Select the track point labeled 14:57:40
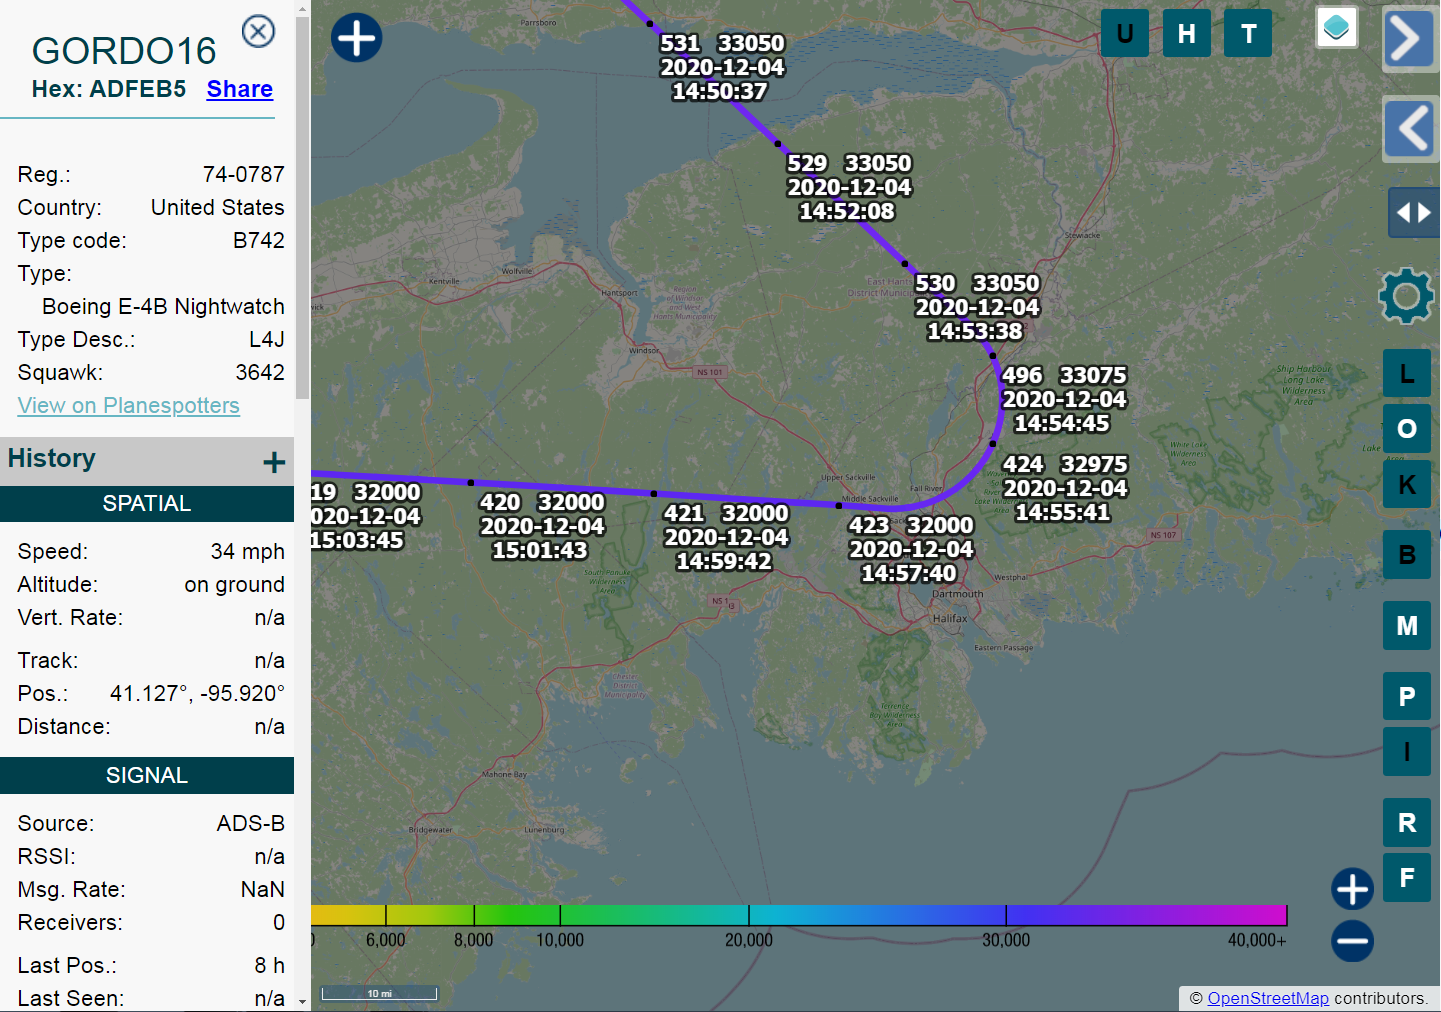Viewport: 1441px width, 1012px height. 839,506
